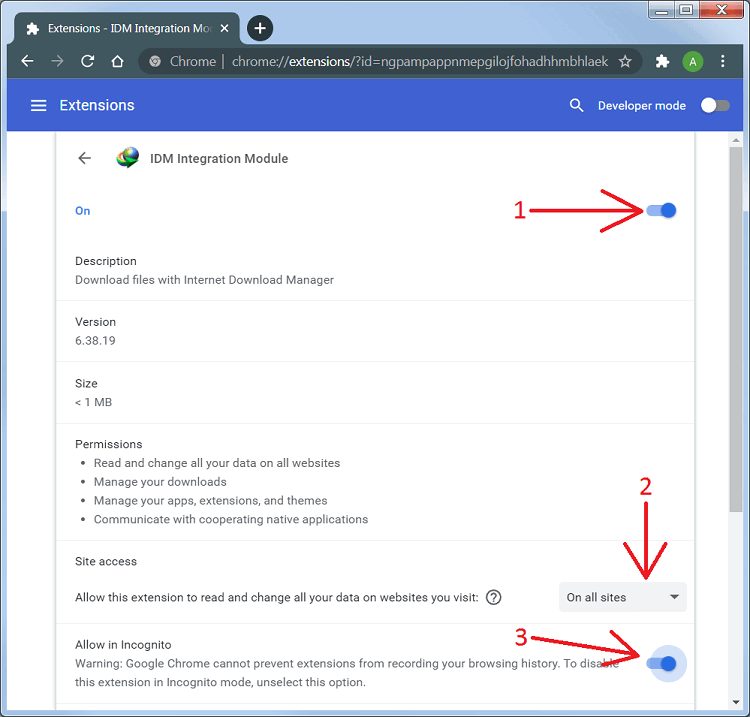Viewport: 750px width, 717px height.
Task: Open the Extensions puzzle toolbar icon
Action: [662, 61]
